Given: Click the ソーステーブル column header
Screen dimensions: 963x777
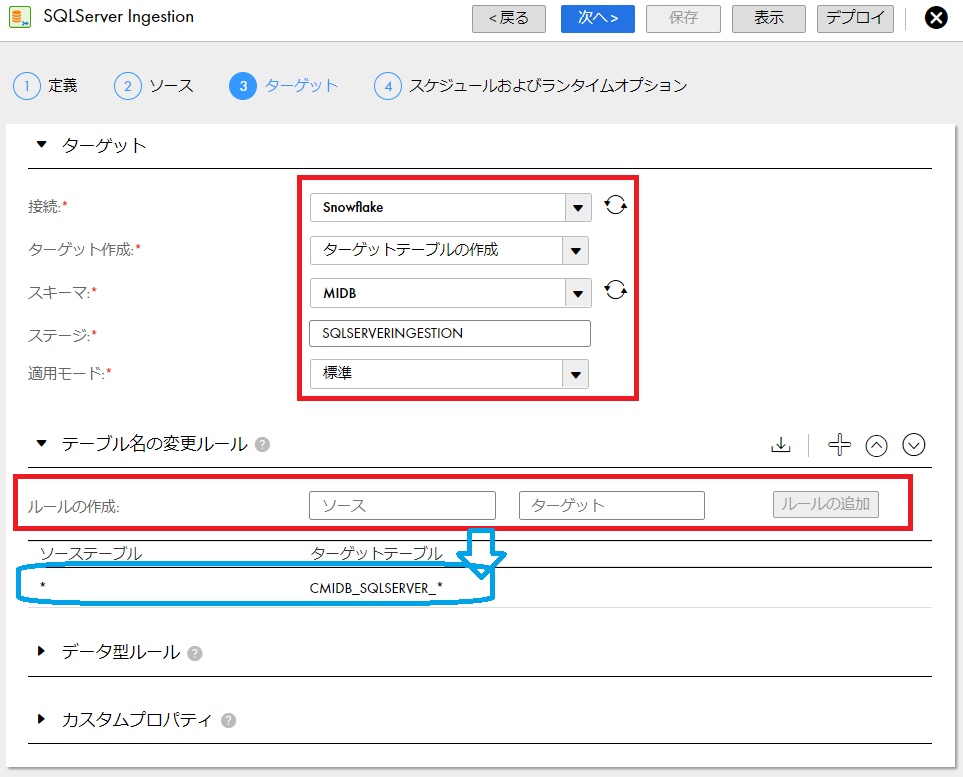Looking at the screenshot, I should click(91, 553).
